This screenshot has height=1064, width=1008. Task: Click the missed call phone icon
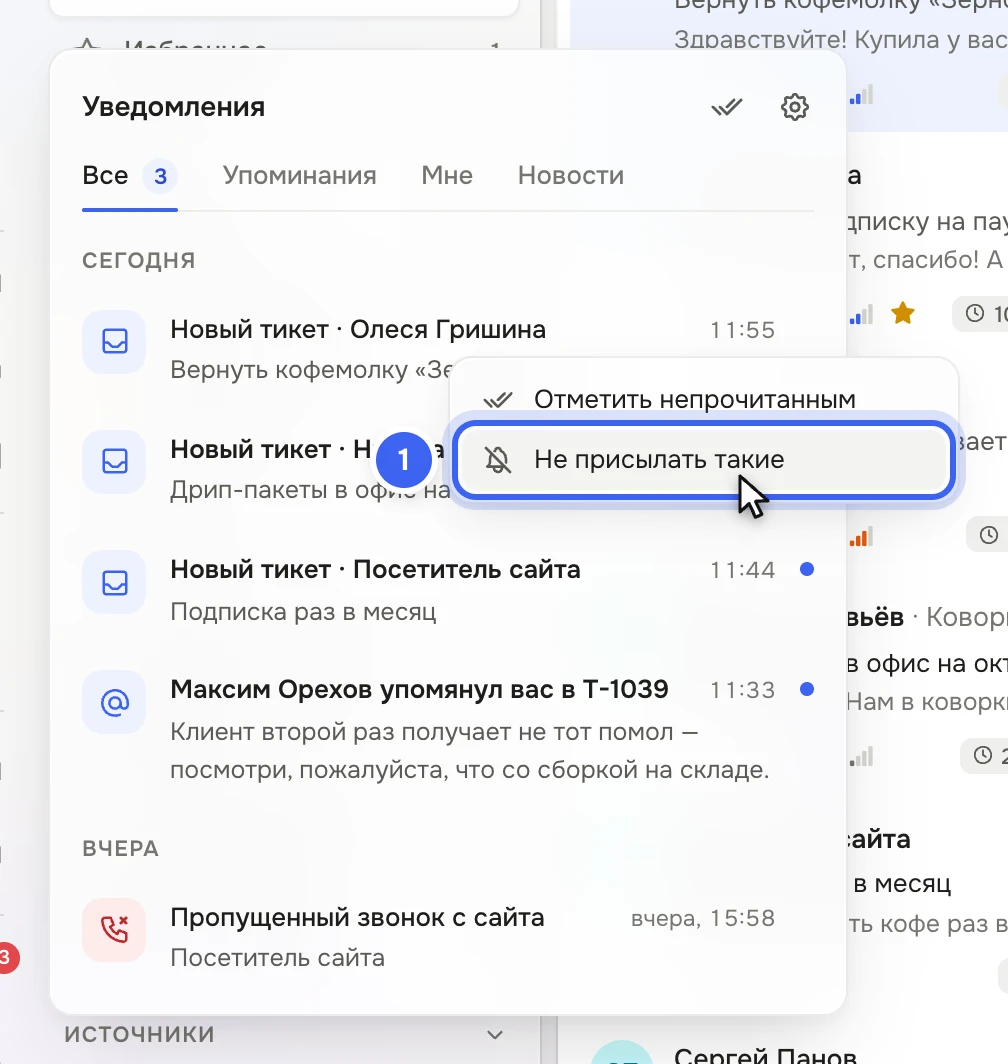pyautogui.click(x=115, y=930)
